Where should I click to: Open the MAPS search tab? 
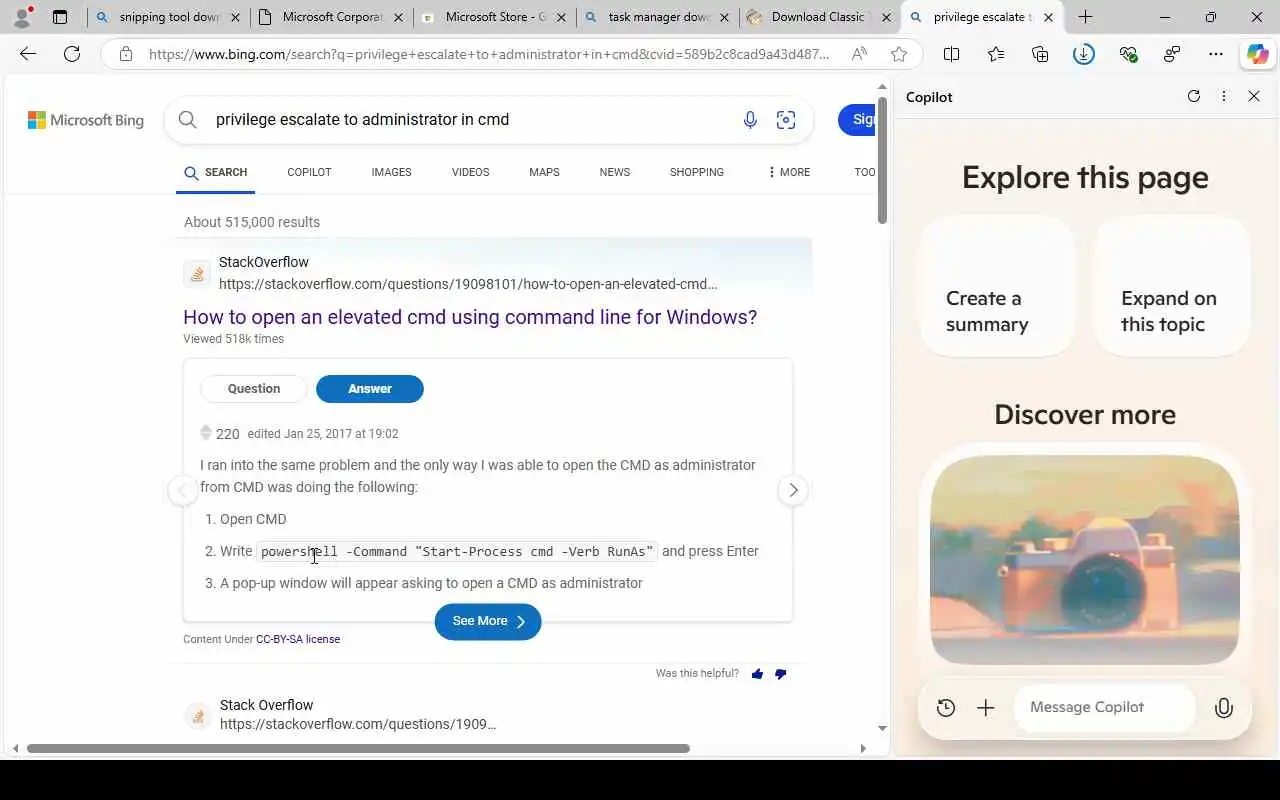tap(544, 172)
